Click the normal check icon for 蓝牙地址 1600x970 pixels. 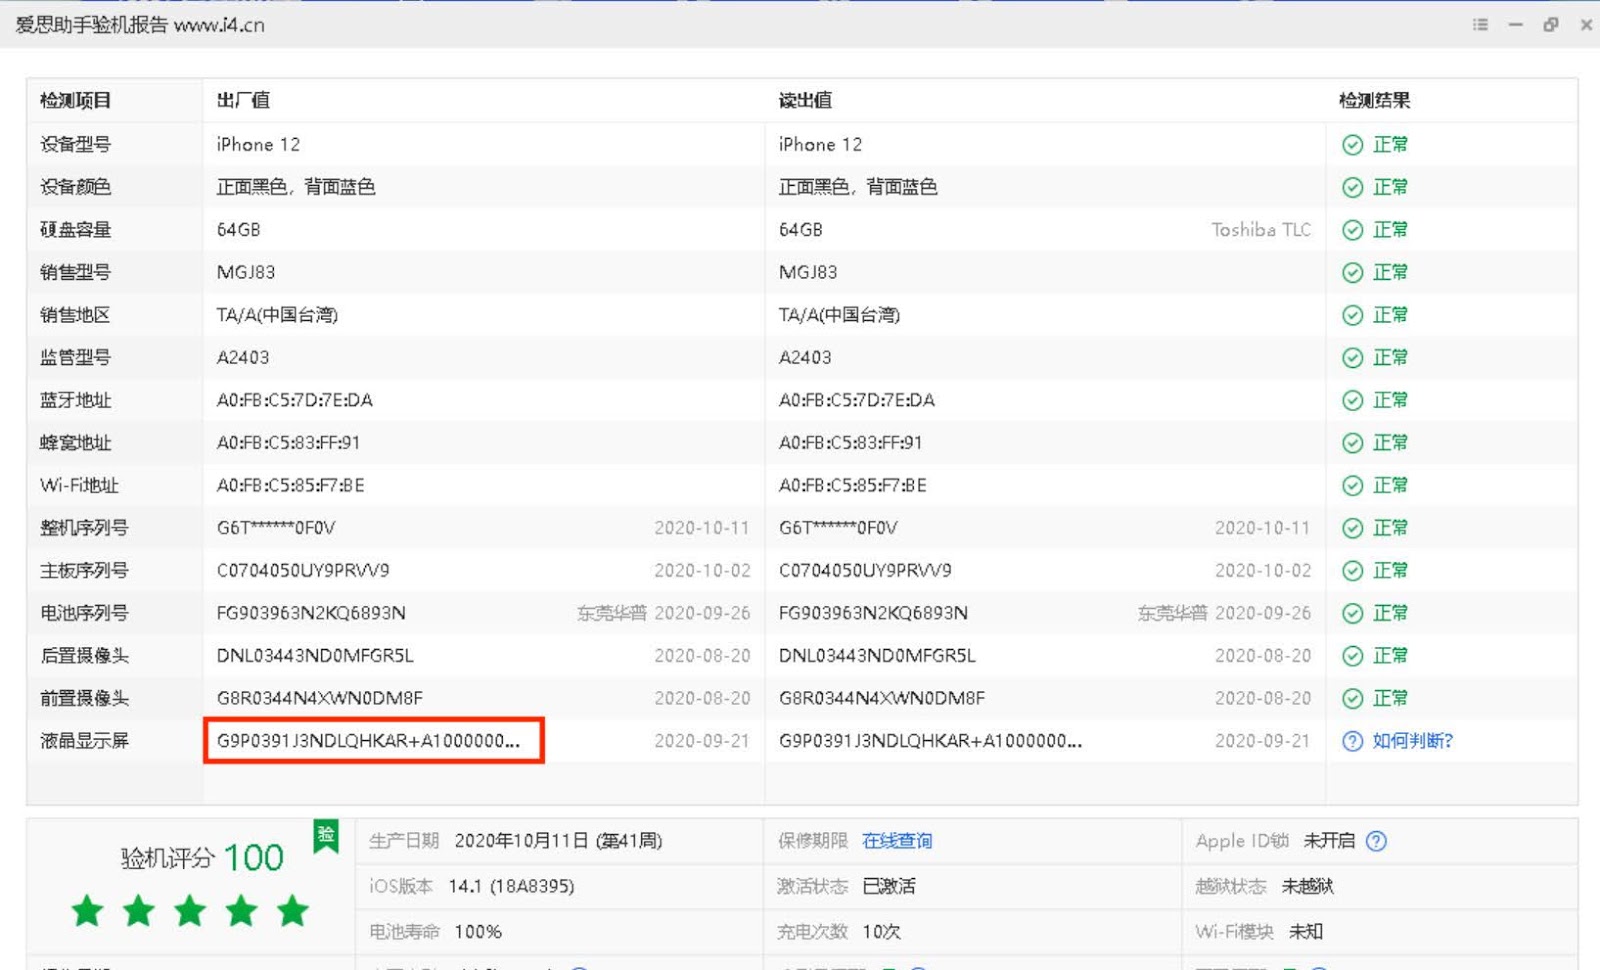point(1352,400)
